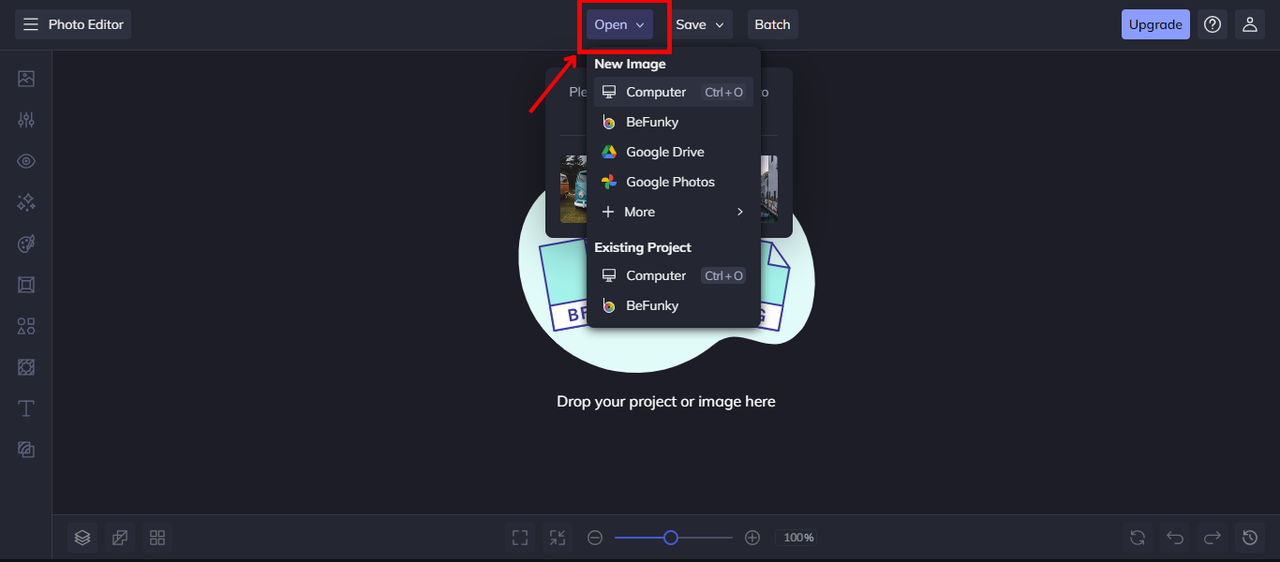Screen dimensions: 1280x562
Task: Zoom in with the plus icon
Action: coord(753,538)
